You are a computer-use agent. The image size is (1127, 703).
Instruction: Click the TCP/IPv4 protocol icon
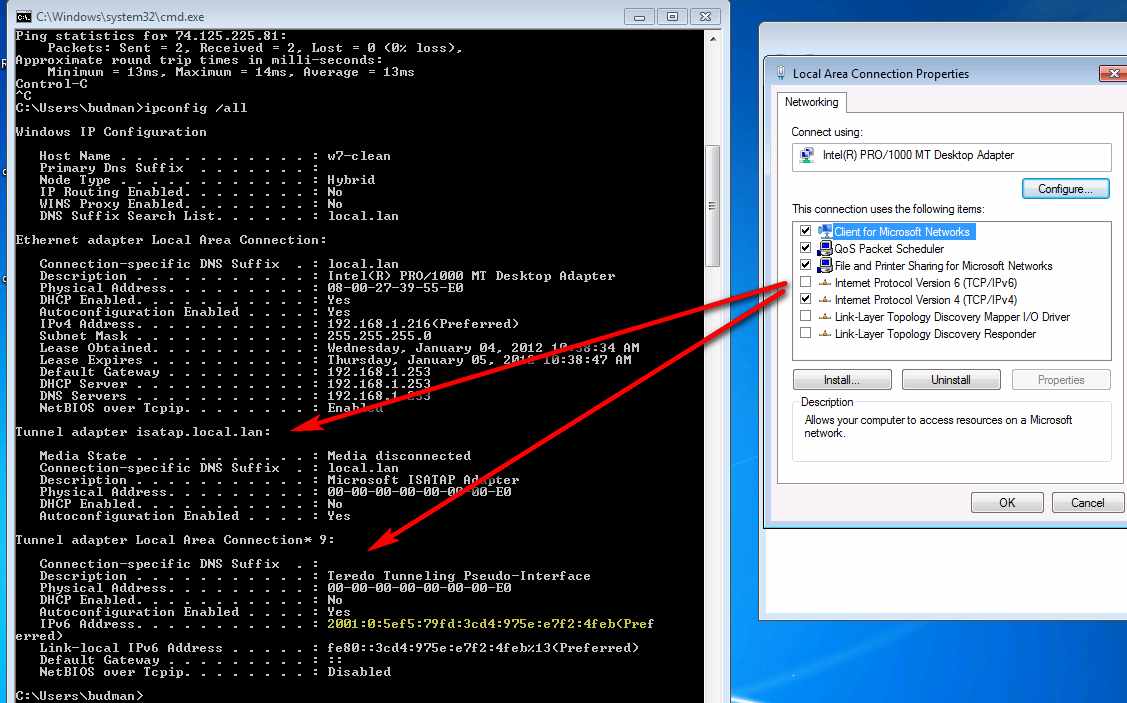824,300
